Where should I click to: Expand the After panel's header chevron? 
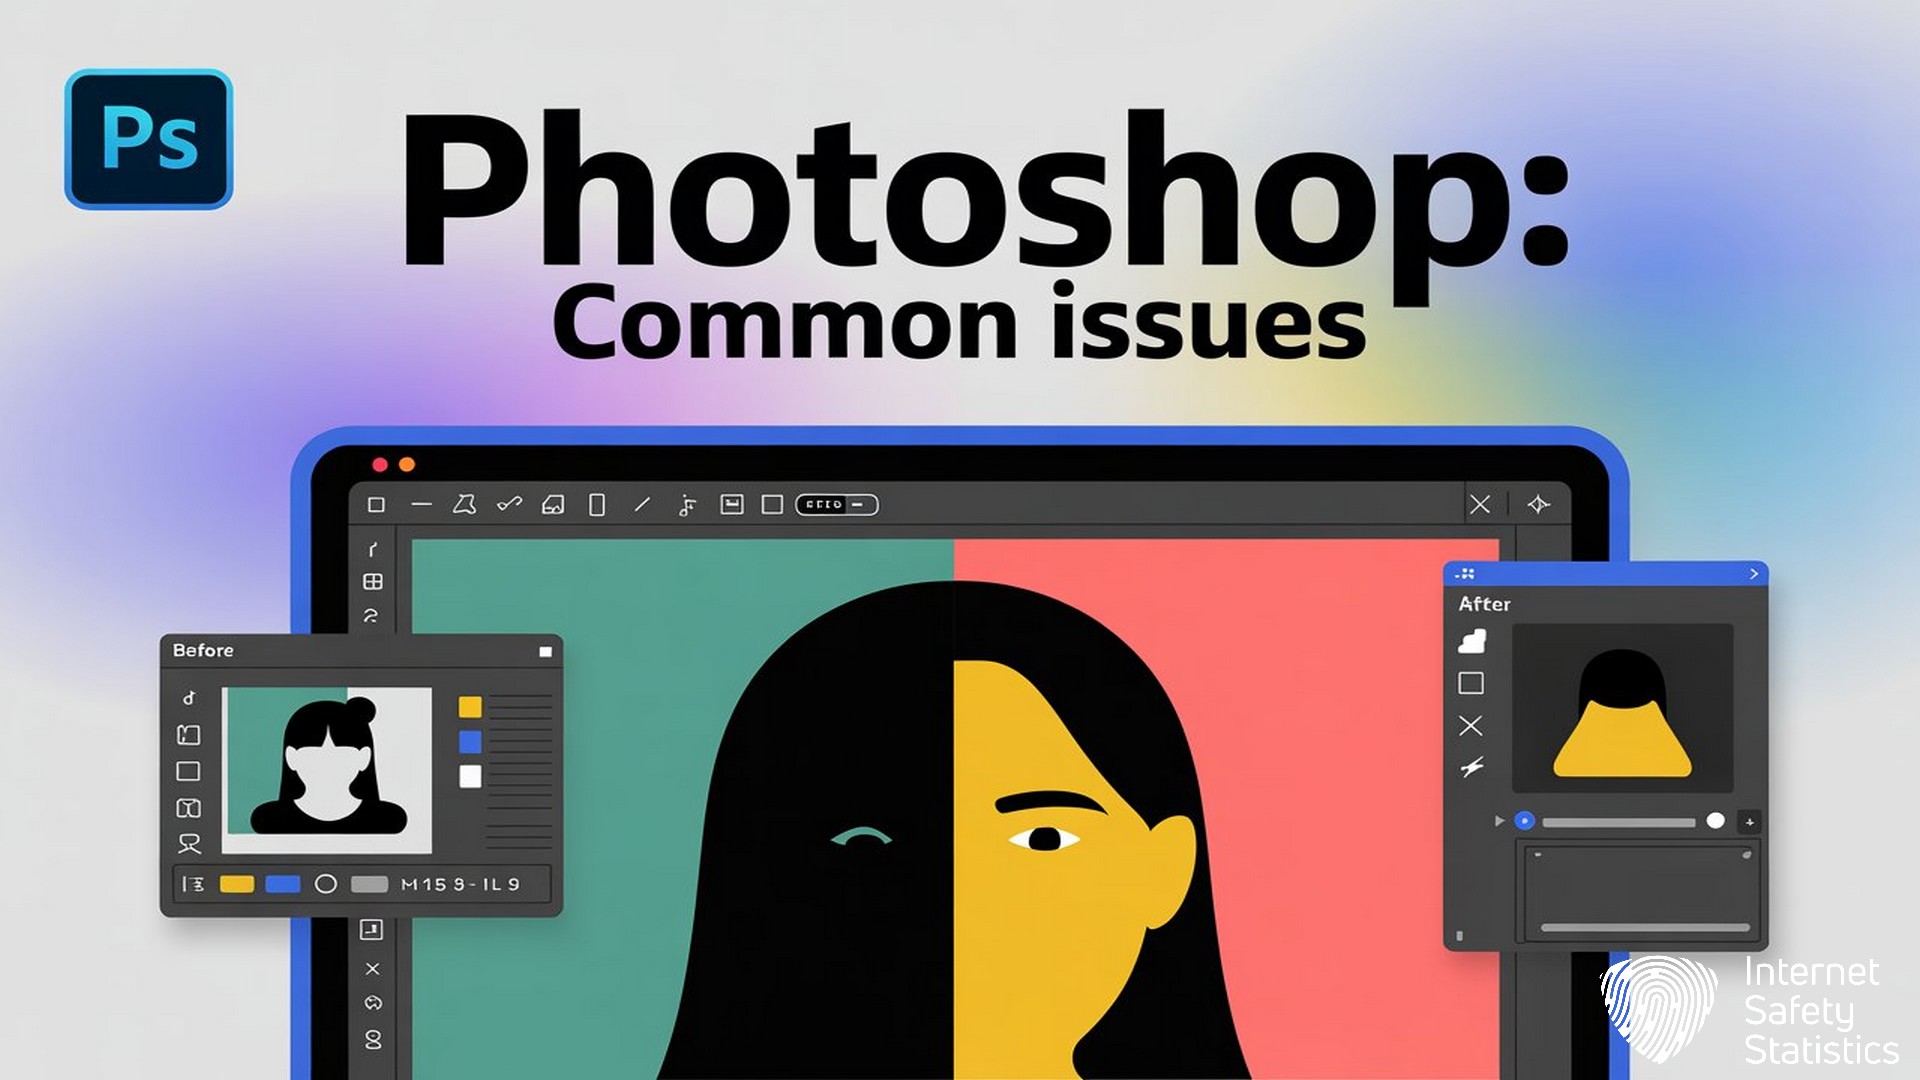pyautogui.click(x=1754, y=574)
